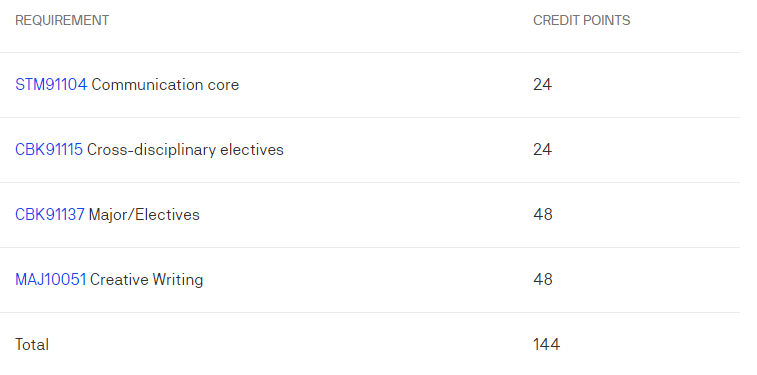Viewport: 757px width, 375px height.
Task: Click the 48 credit points for Major/Electives
Action: point(543,214)
